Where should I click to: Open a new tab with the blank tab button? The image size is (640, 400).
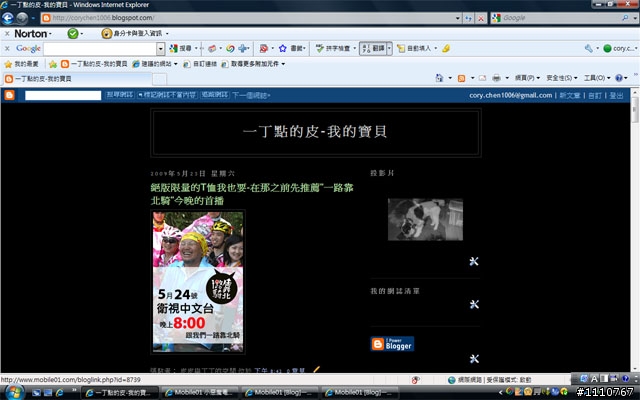(x=160, y=79)
